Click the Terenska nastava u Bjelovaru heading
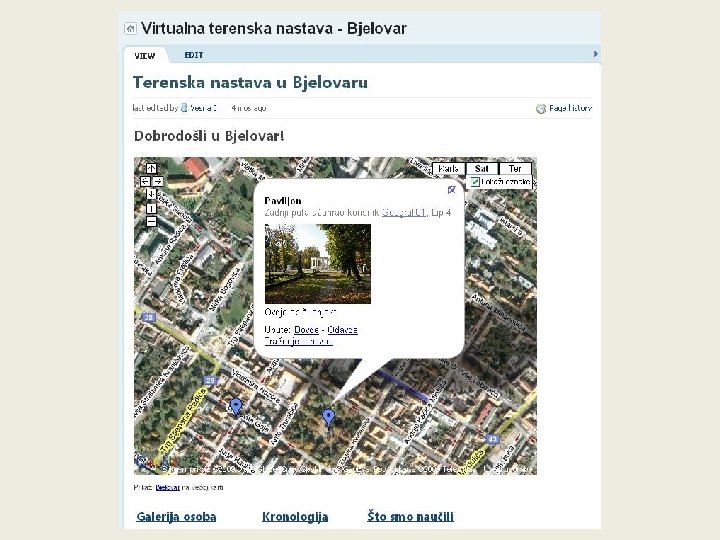 [250, 83]
